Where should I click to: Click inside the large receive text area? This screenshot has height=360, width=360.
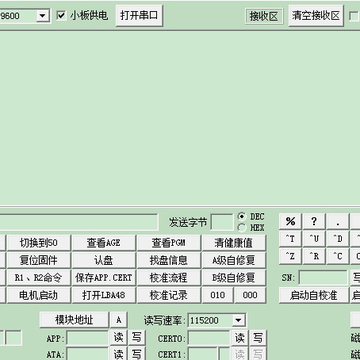point(180,117)
